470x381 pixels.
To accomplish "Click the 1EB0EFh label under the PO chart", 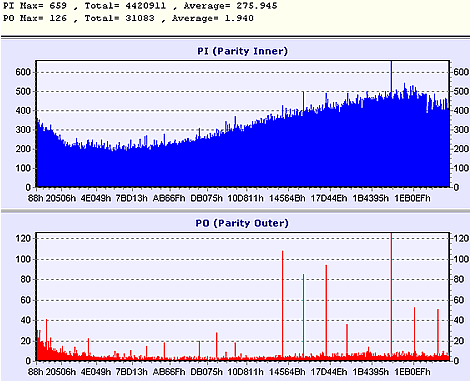I will coord(412,371).
